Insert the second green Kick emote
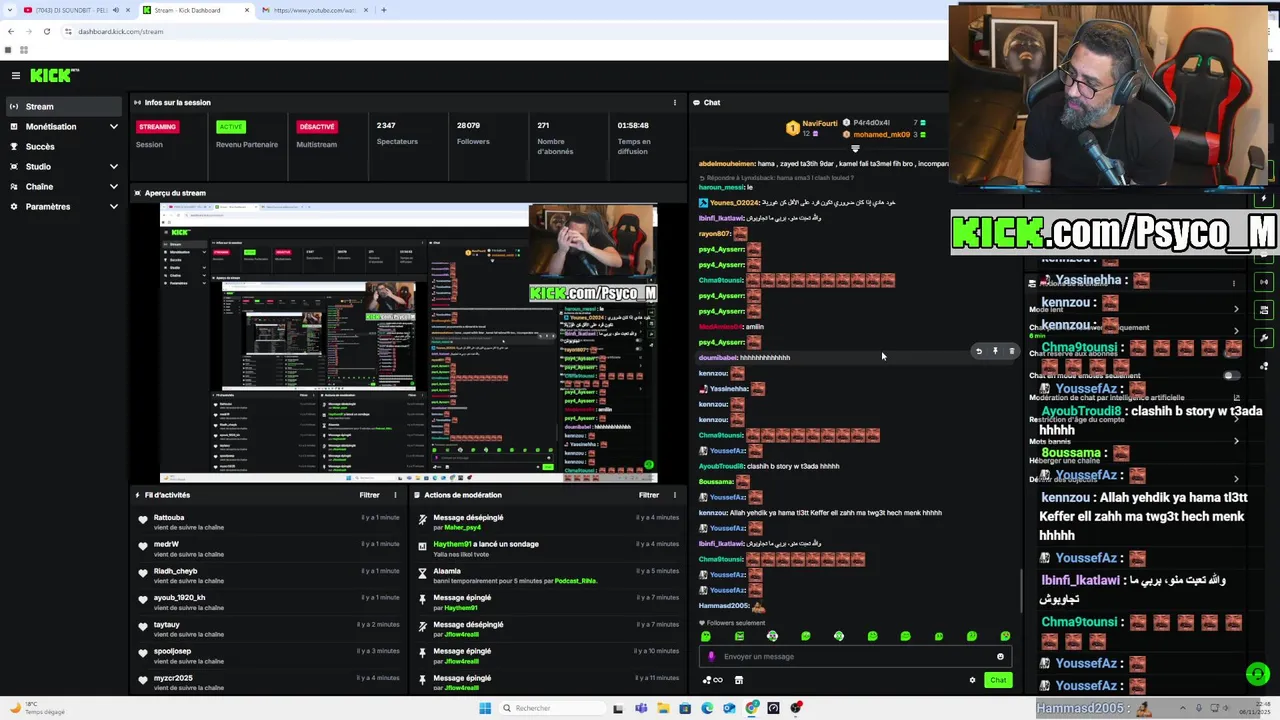The height and width of the screenshot is (720, 1280). 739,636
